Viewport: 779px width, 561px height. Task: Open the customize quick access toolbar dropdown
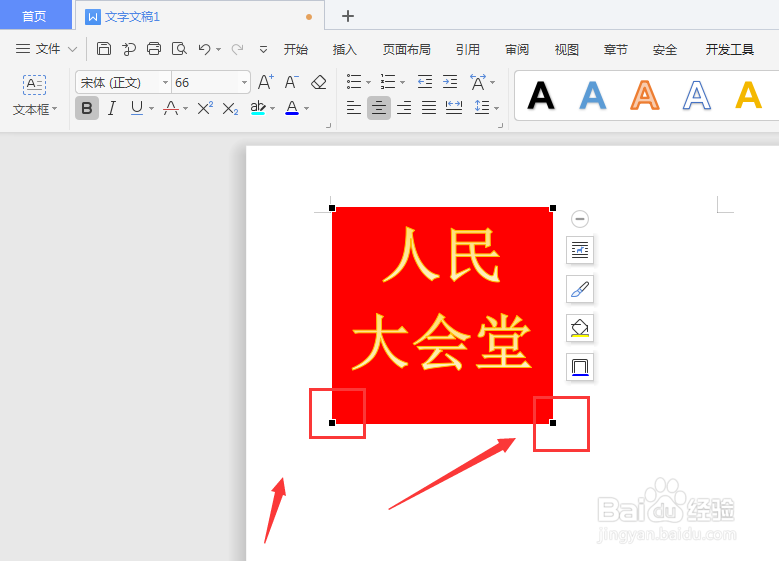point(263,50)
